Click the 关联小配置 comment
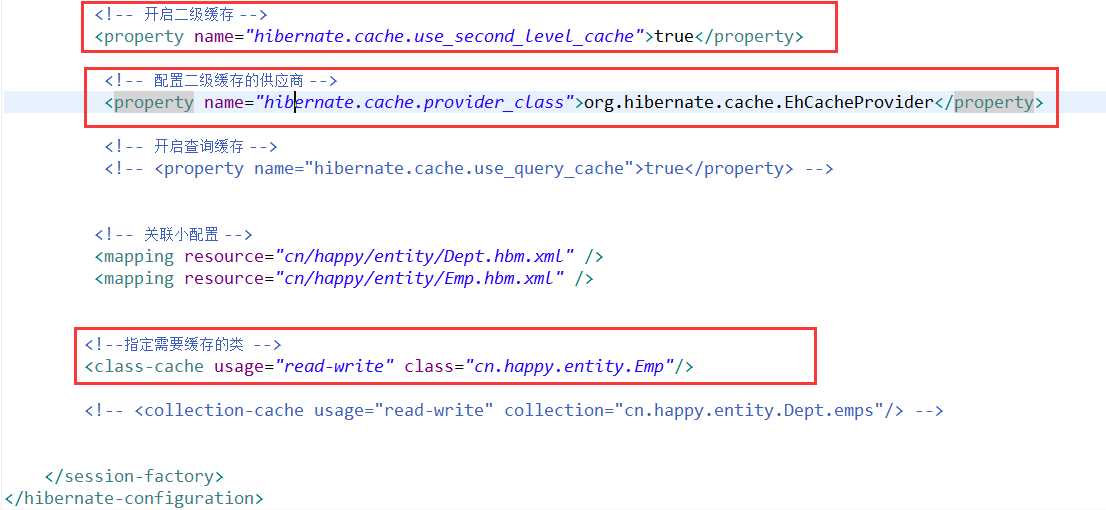This screenshot has height=510, width=1106. (173, 235)
